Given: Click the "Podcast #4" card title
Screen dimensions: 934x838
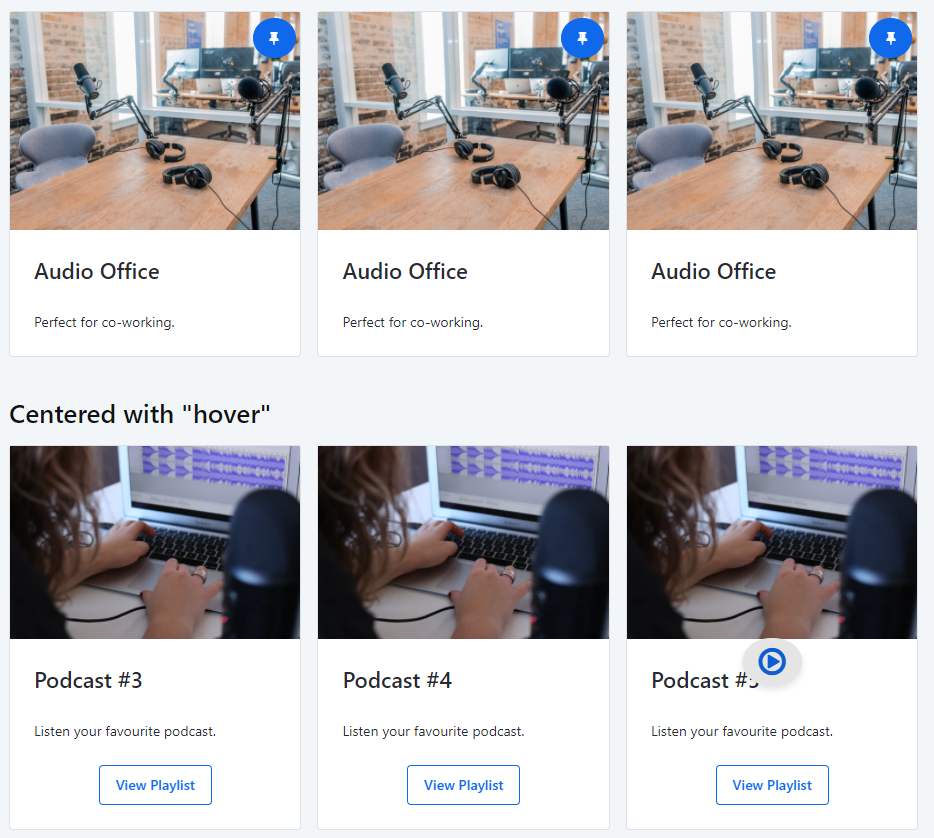Looking at the screenshot, I should tap(397, 680).
